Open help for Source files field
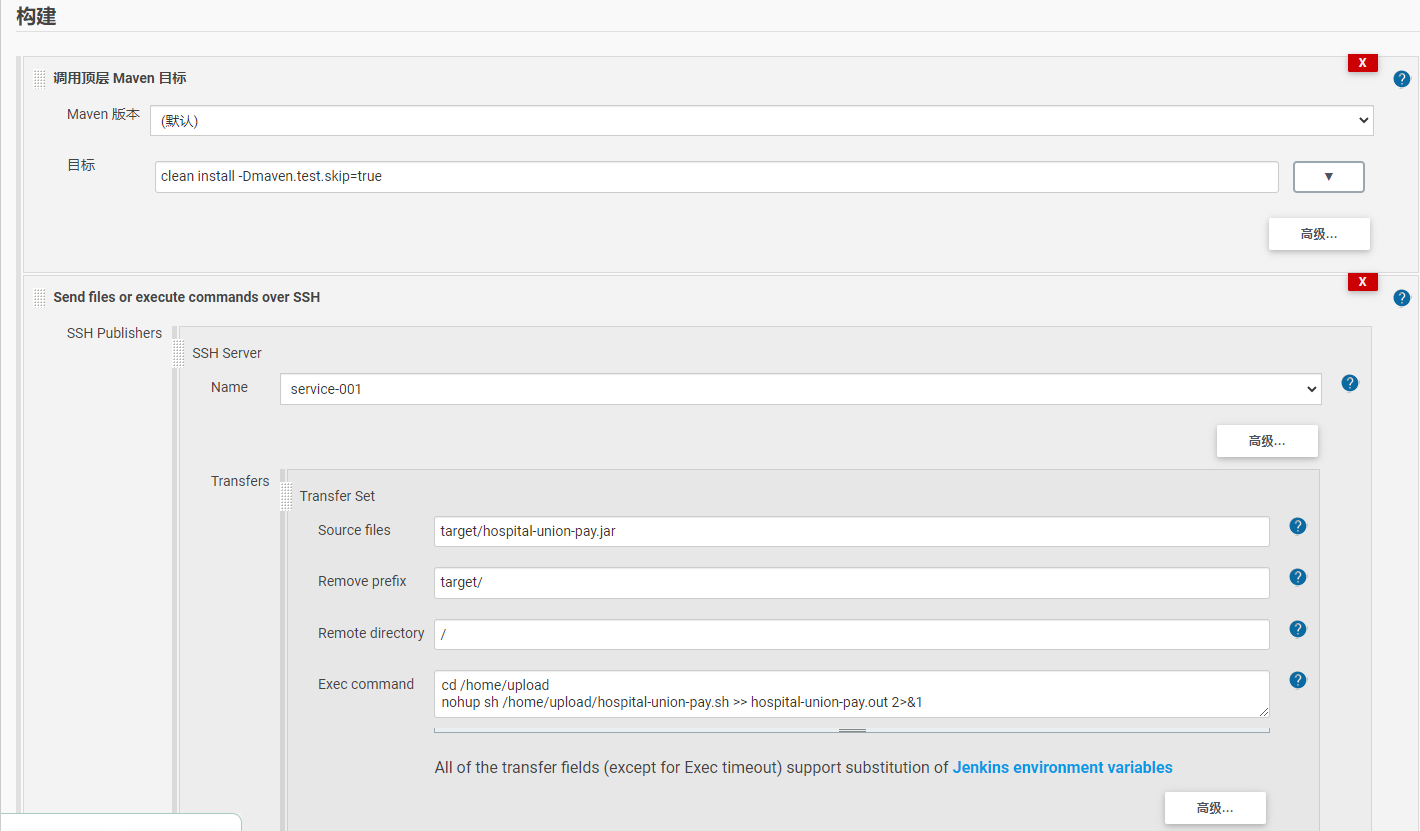Viewport: 1420px width, 831px height. [1297, 526]
